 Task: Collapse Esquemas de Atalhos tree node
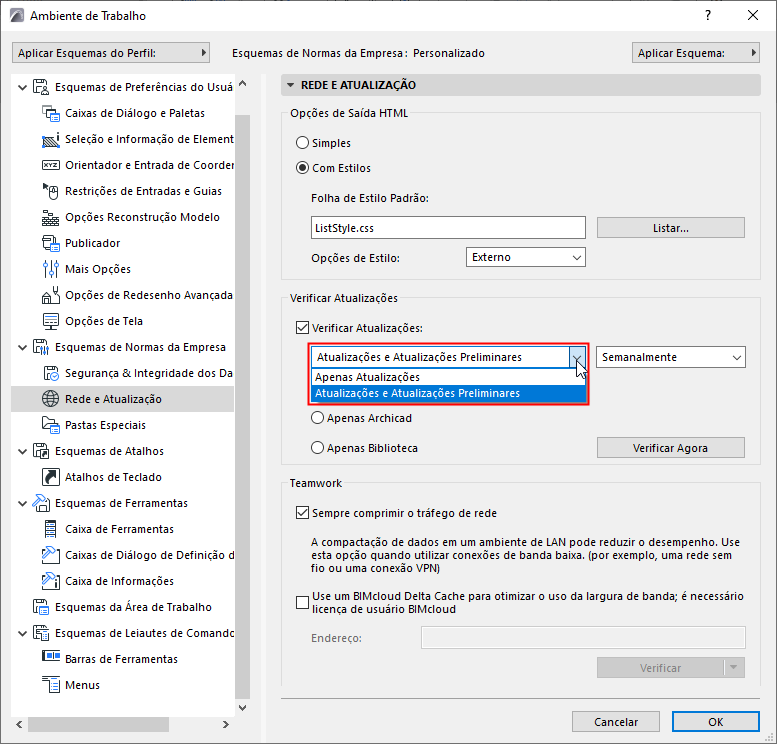tap(22, 452)
